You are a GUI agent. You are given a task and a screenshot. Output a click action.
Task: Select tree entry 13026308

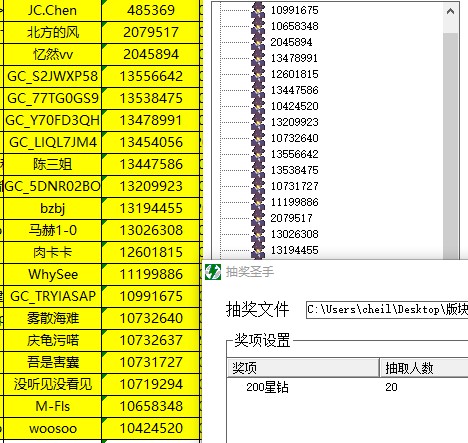294,234
